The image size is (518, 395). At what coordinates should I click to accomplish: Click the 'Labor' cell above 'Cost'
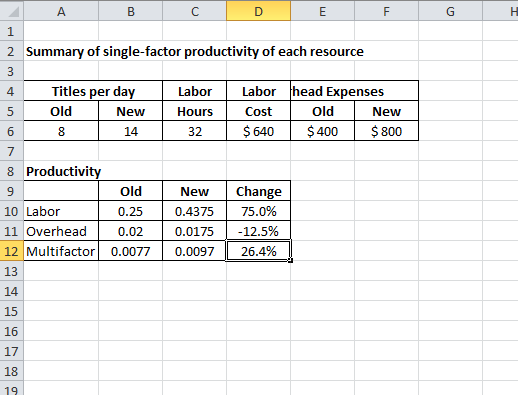[259, 91]
